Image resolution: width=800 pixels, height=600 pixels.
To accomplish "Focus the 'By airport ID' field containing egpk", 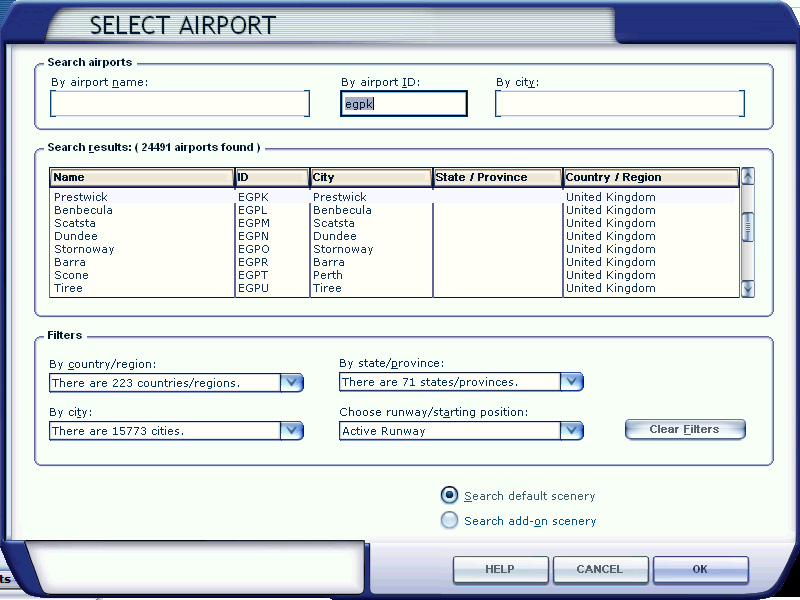I will tap(404, 104).
